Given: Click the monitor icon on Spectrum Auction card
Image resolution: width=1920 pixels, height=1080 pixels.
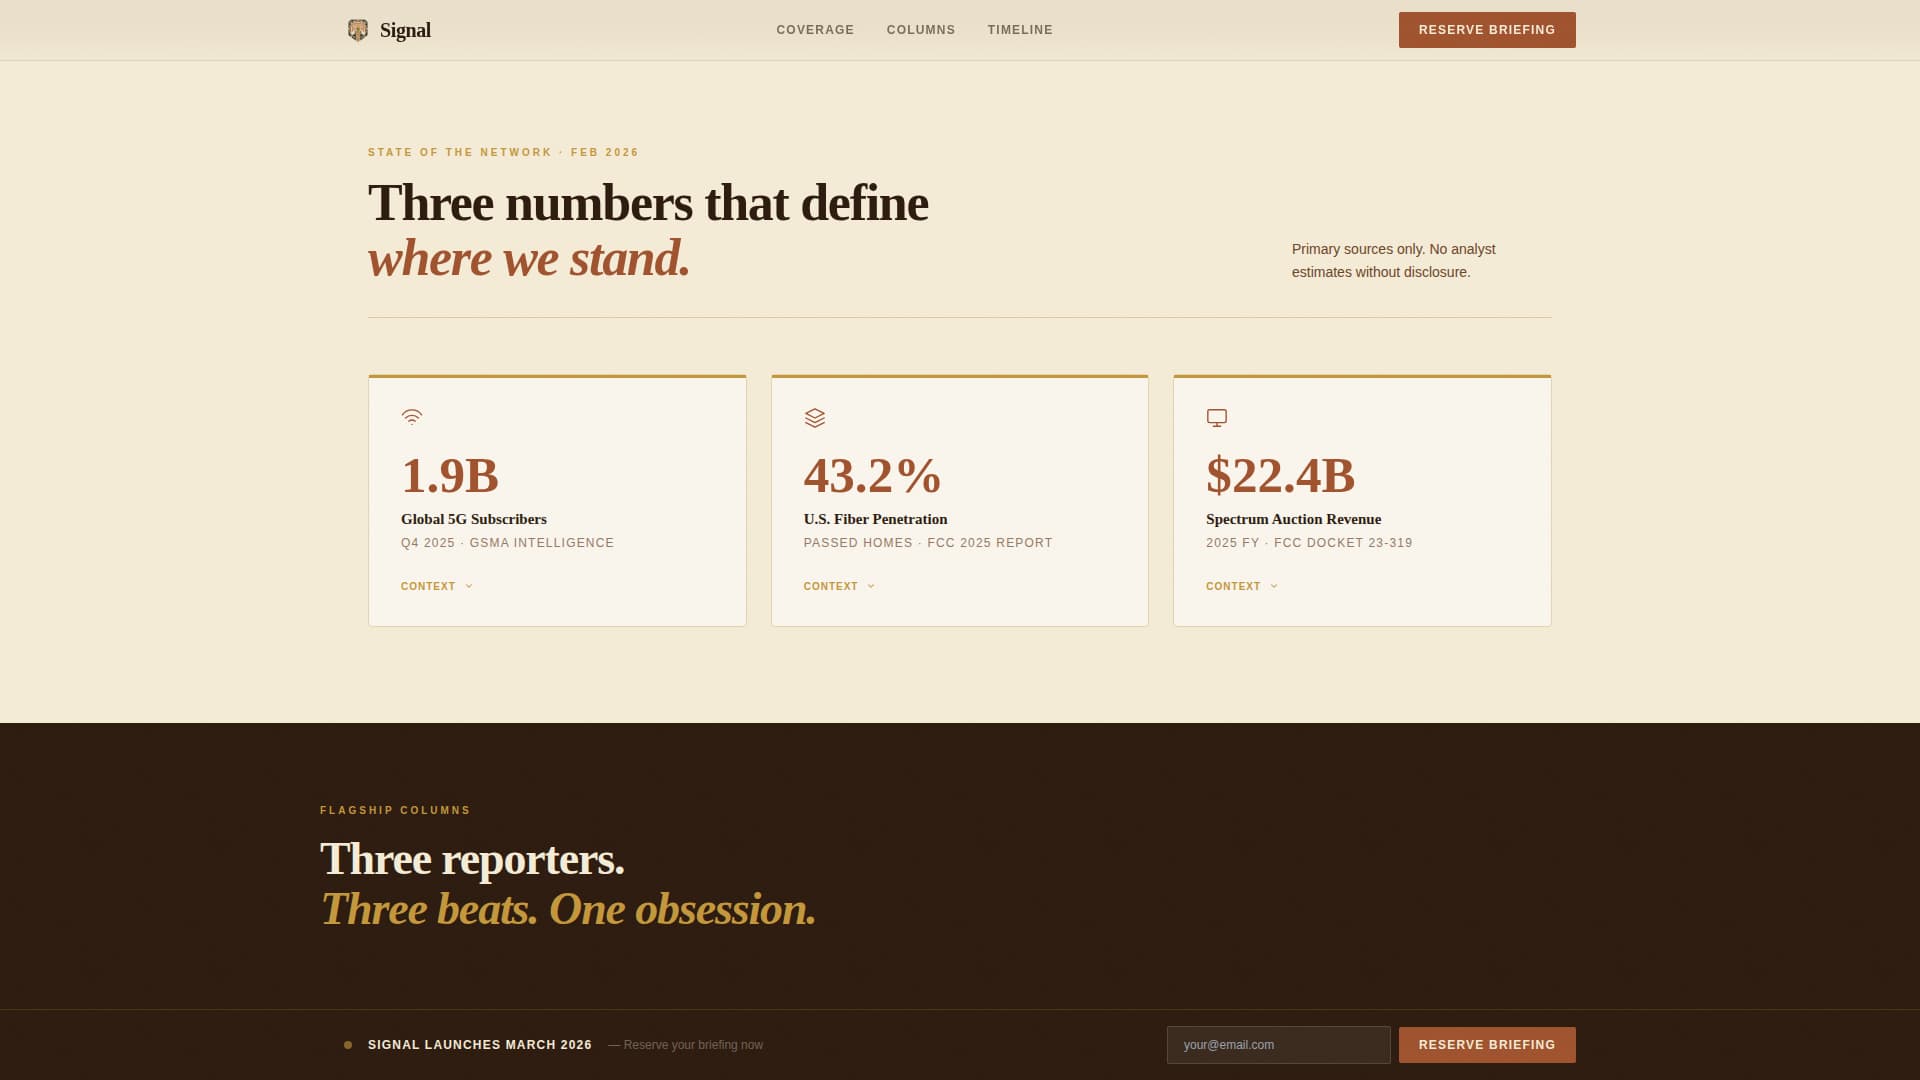Looking at the screenshot, I should [x=1217, y=417].
